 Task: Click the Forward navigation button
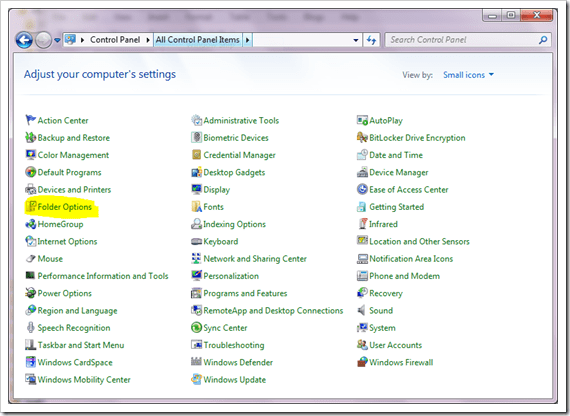pyautogui.click(x=43, y=40)
